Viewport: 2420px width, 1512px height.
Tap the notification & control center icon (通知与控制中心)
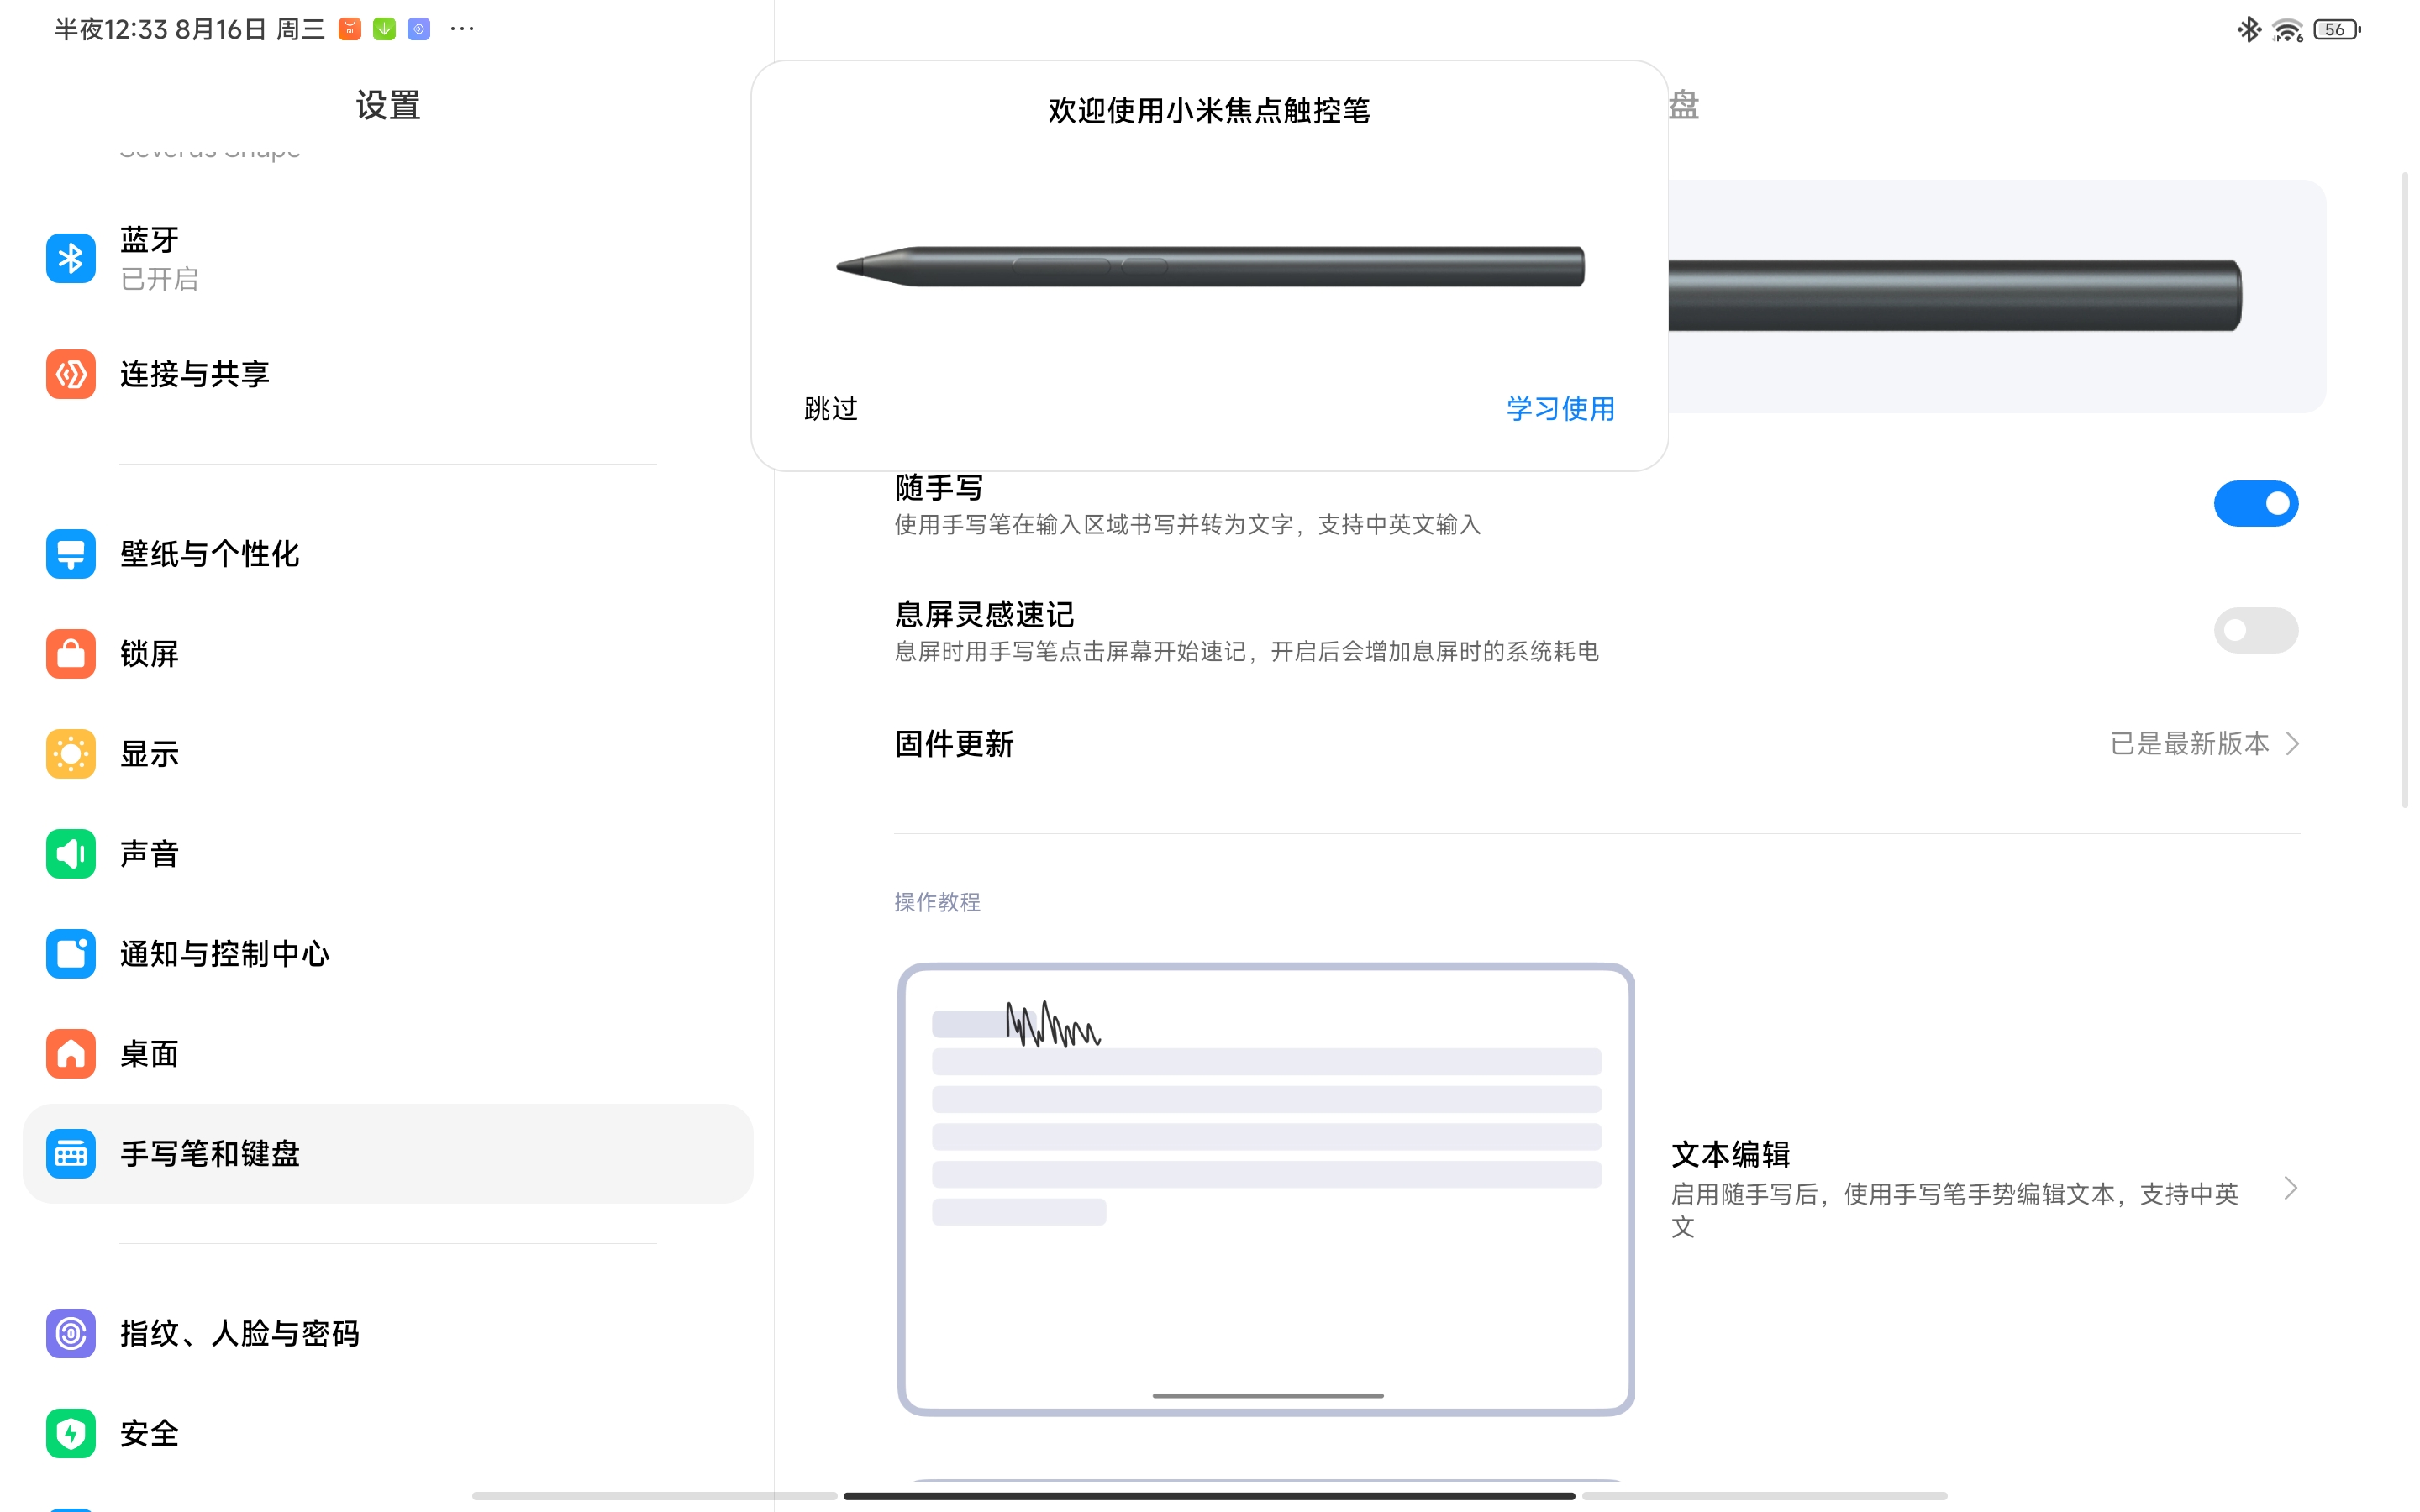[x=70, y=954]
